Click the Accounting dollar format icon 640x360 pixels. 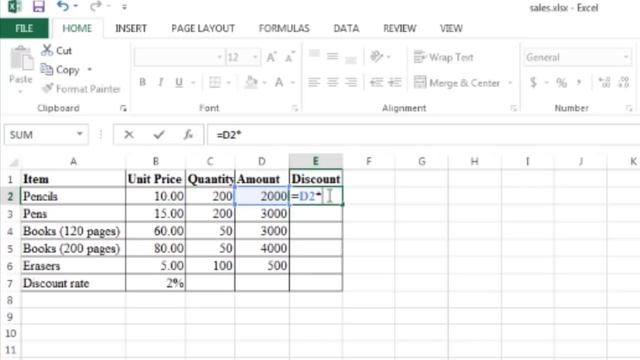pyautogui.click(x=533, y=83)
